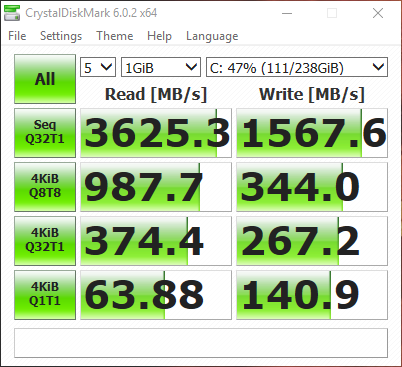This screenshot has width=402, height=367.
Task: Select the 4KiB Q1T1 write value 140.9
Action: tap(312, 295)
